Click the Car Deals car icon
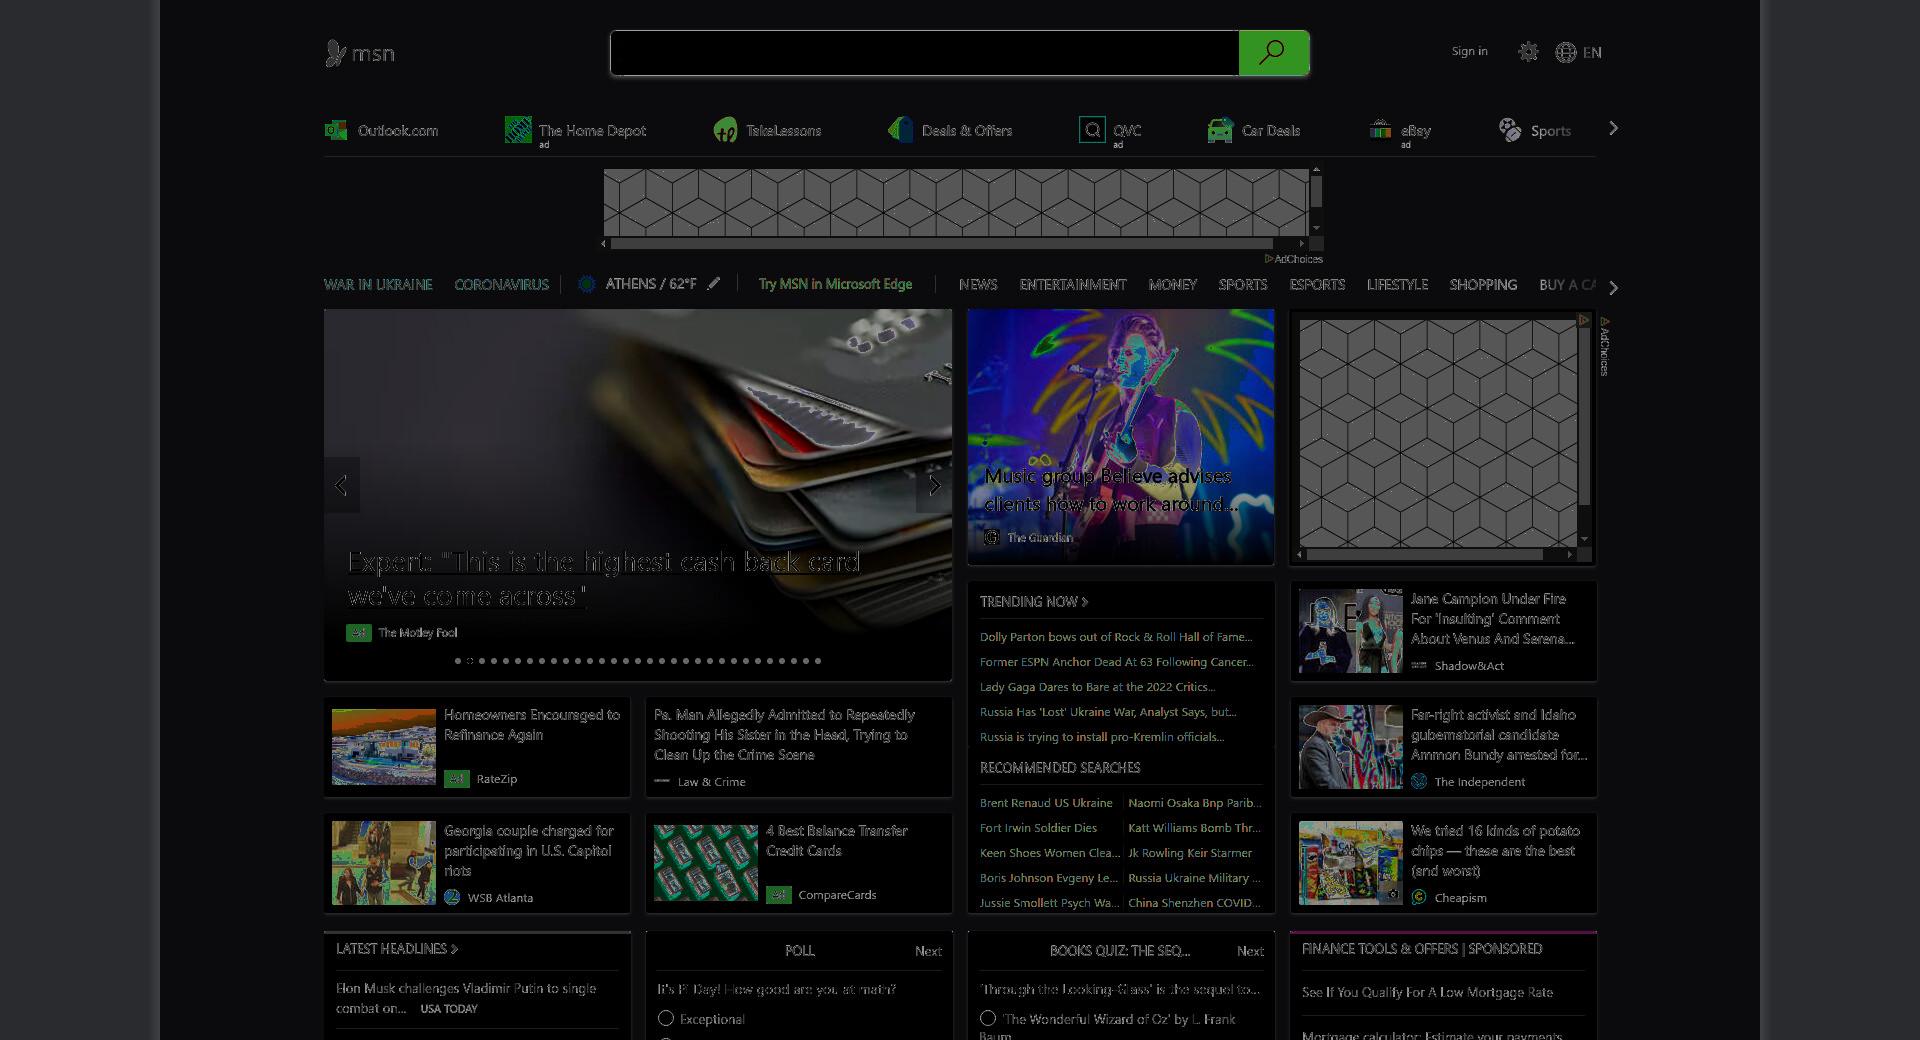The image size is (1920, 1040). click(1220, 130)
